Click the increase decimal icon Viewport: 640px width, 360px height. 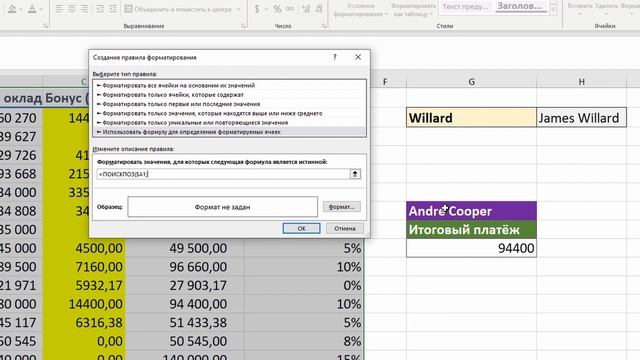coord(306,9)
